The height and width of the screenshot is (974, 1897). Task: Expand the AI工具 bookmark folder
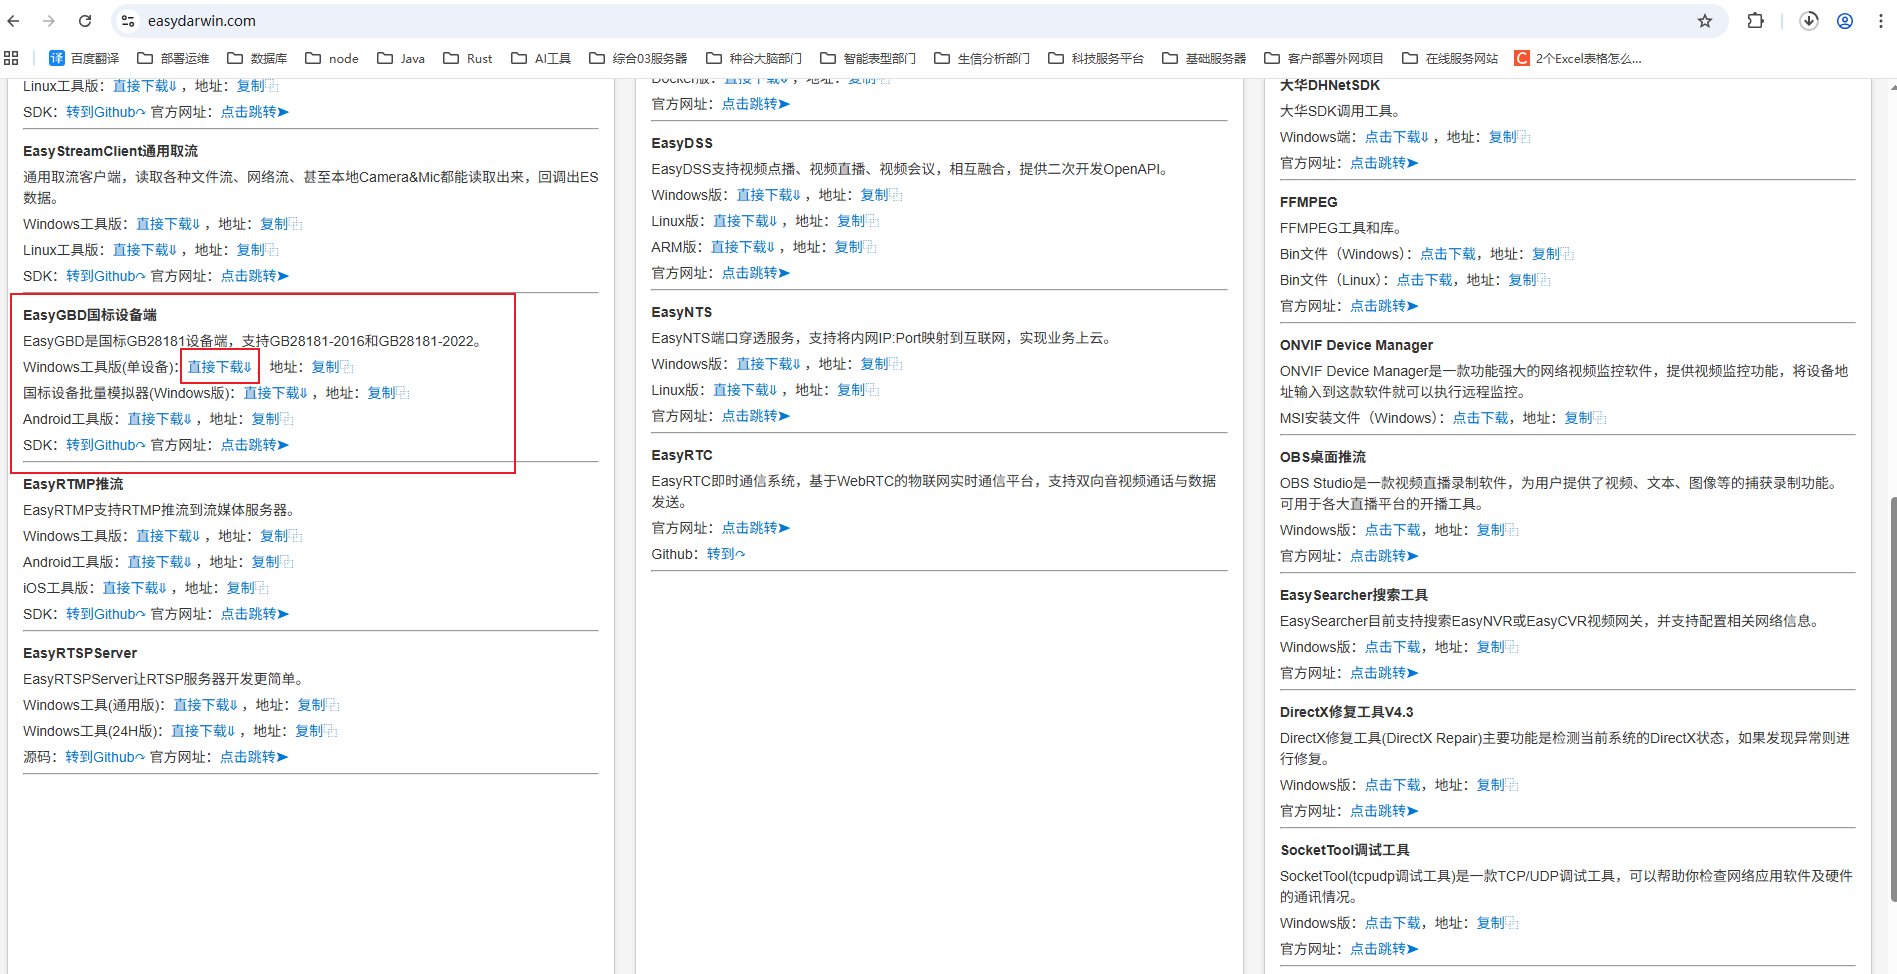coord(541,58)
